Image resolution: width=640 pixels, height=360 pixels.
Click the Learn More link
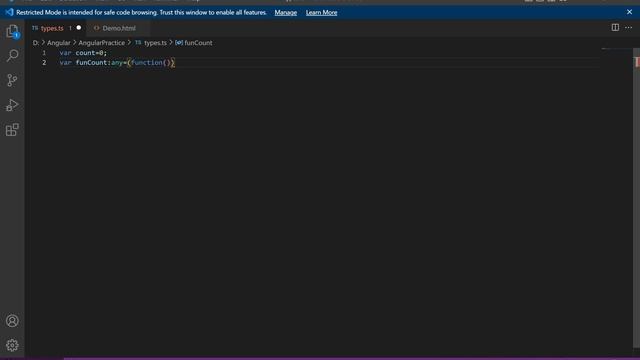pyautogui.click(x=322, y=13)
